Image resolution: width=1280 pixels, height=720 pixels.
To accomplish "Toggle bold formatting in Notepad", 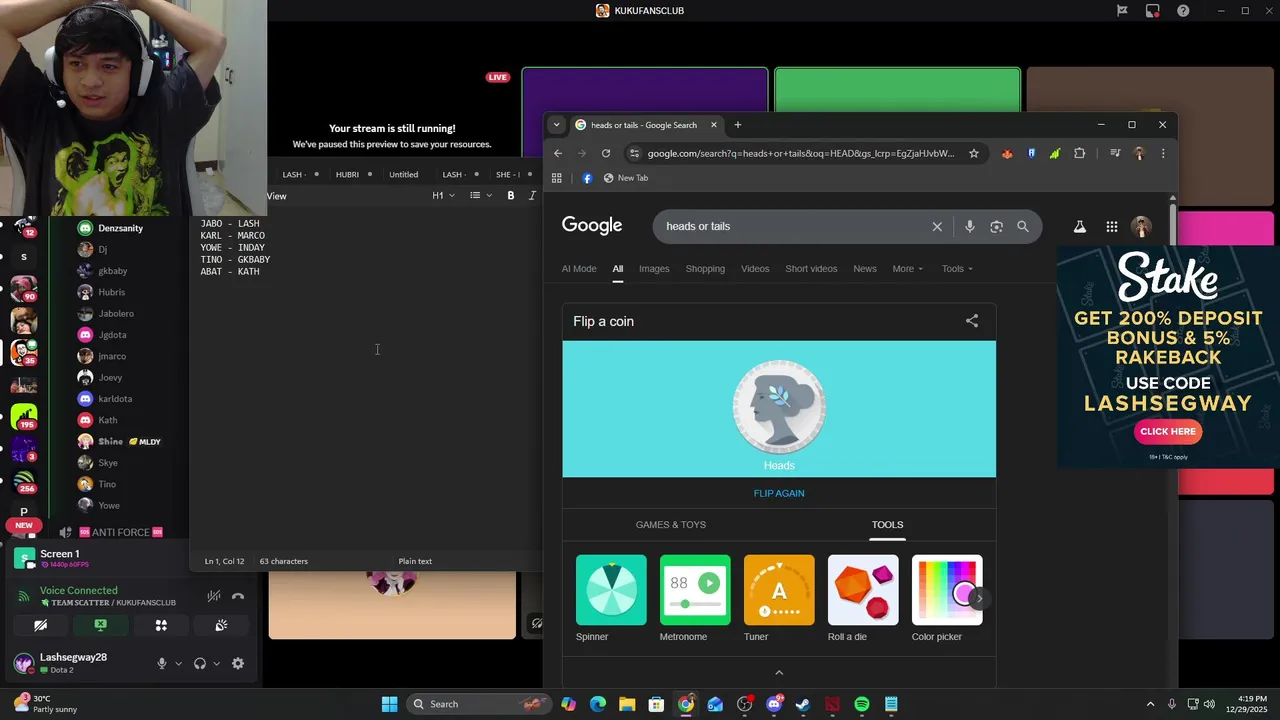I will point(511,196).
